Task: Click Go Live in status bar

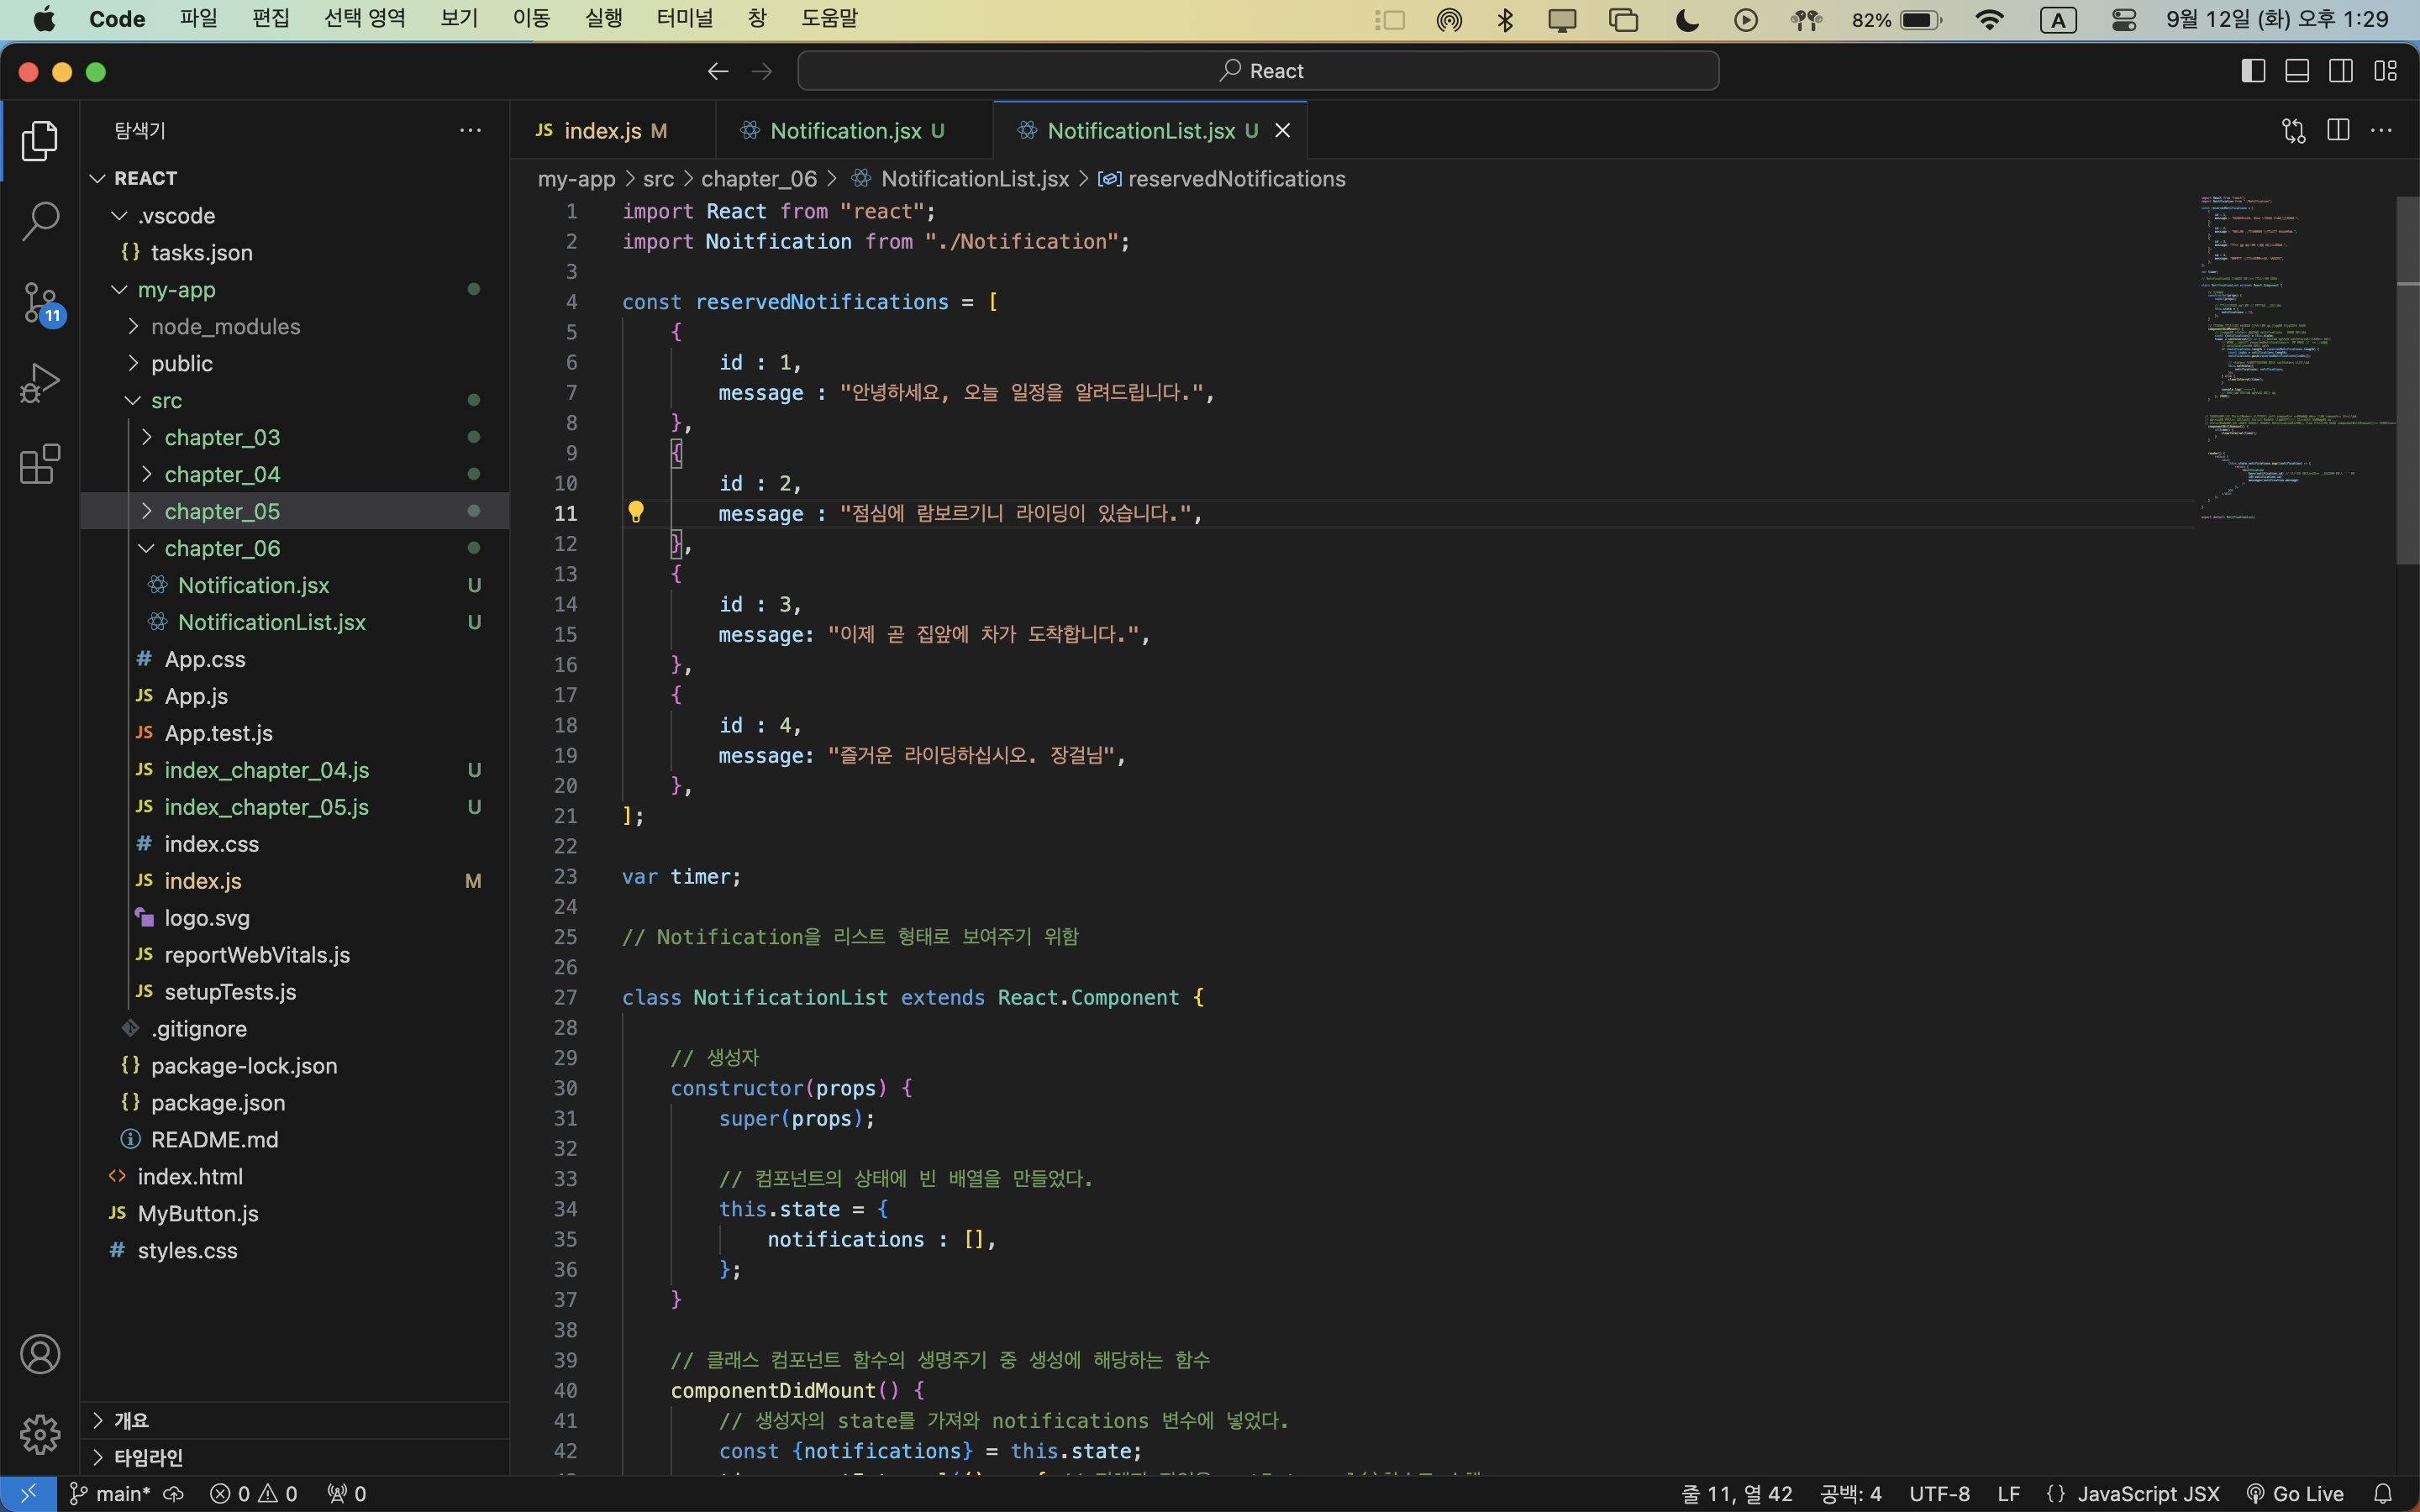Action: pyautogui.click(x=2295, y=1493)
